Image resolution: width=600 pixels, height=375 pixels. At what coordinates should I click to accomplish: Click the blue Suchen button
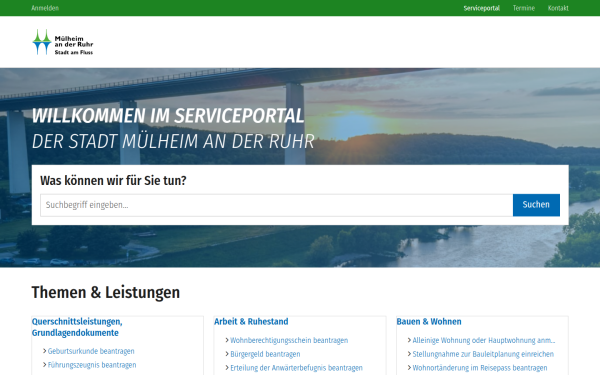[536, 205]
